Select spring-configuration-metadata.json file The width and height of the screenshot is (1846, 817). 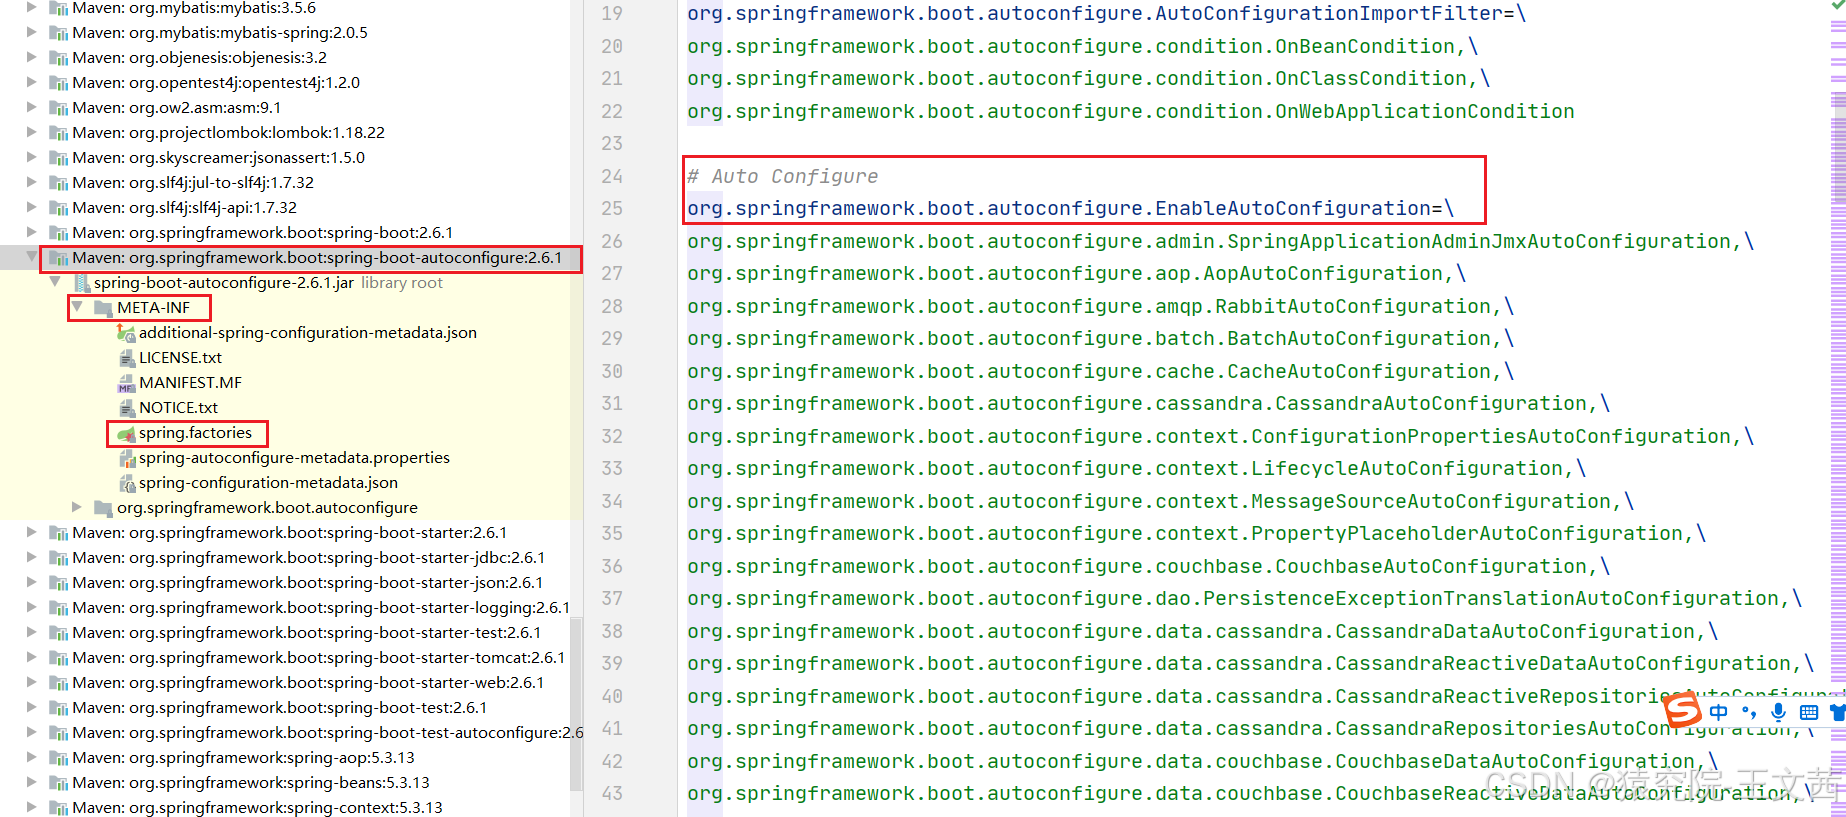coord(268,483)
